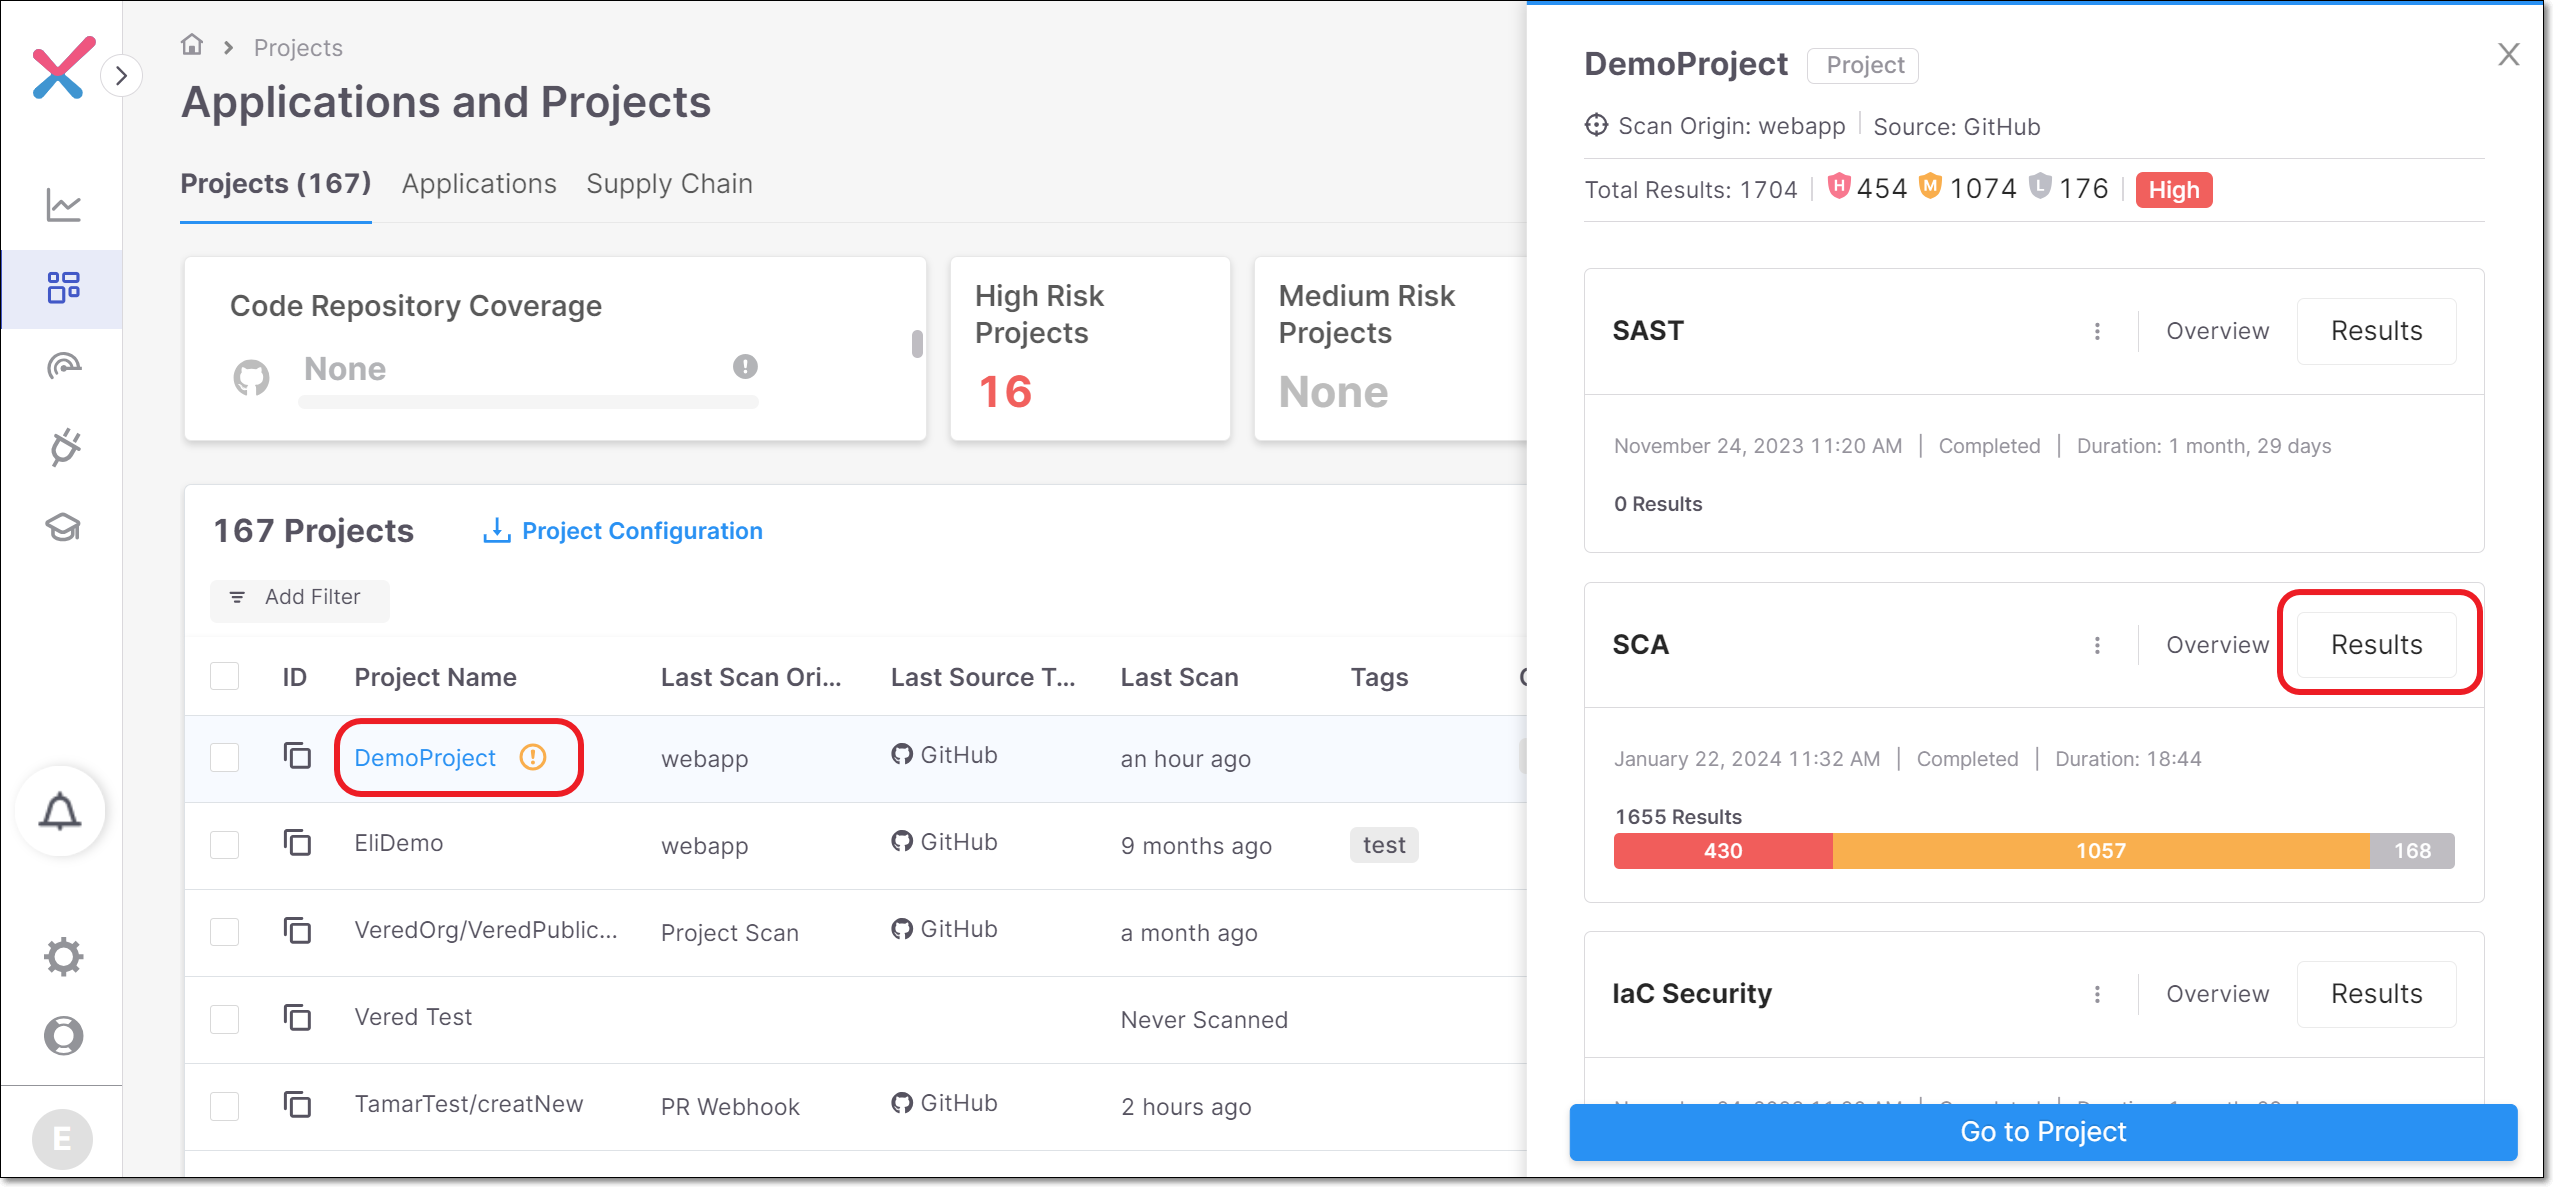Expand the left sidebar with arrow button
Image resolution: width=2553 pixels, height=1187 pixels.
(x=121, y=75)
